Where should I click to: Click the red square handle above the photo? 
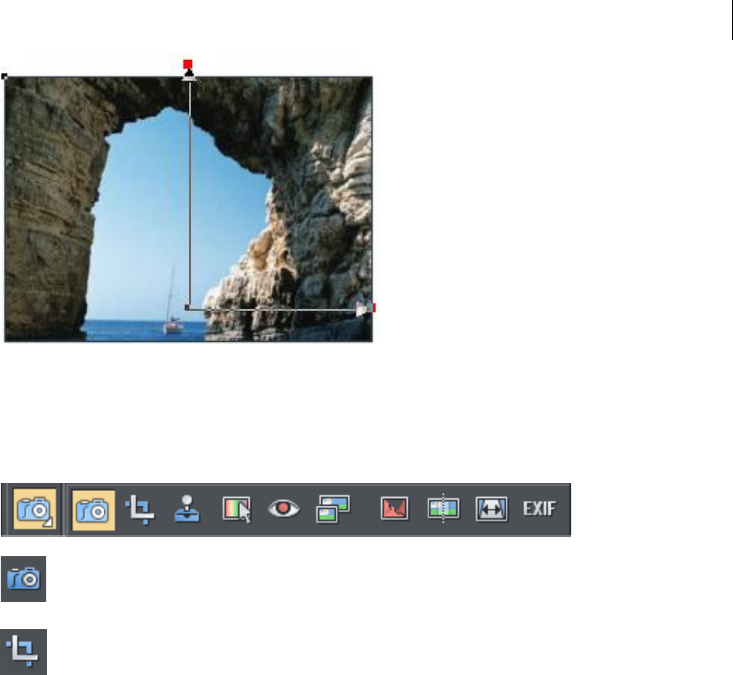point(187,64)
